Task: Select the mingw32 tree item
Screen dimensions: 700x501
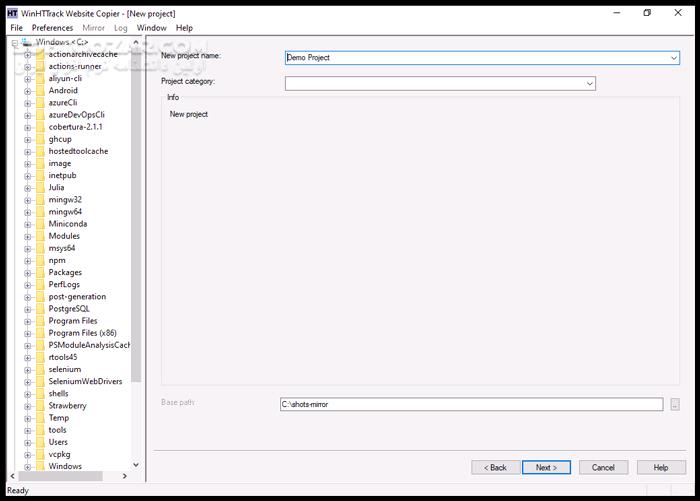Action: pos(65,200)
